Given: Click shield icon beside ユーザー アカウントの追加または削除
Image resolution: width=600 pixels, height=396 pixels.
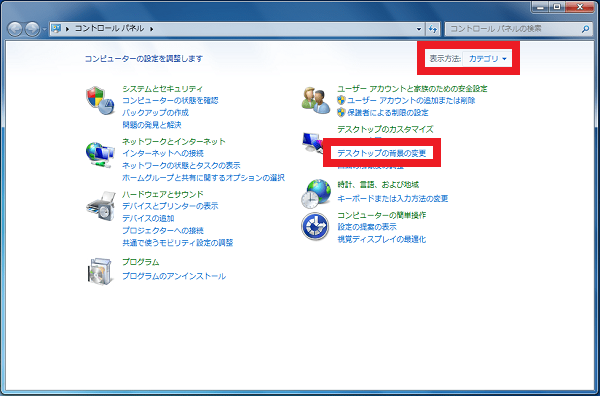Looking at the screenshot, I should (341, 100).
